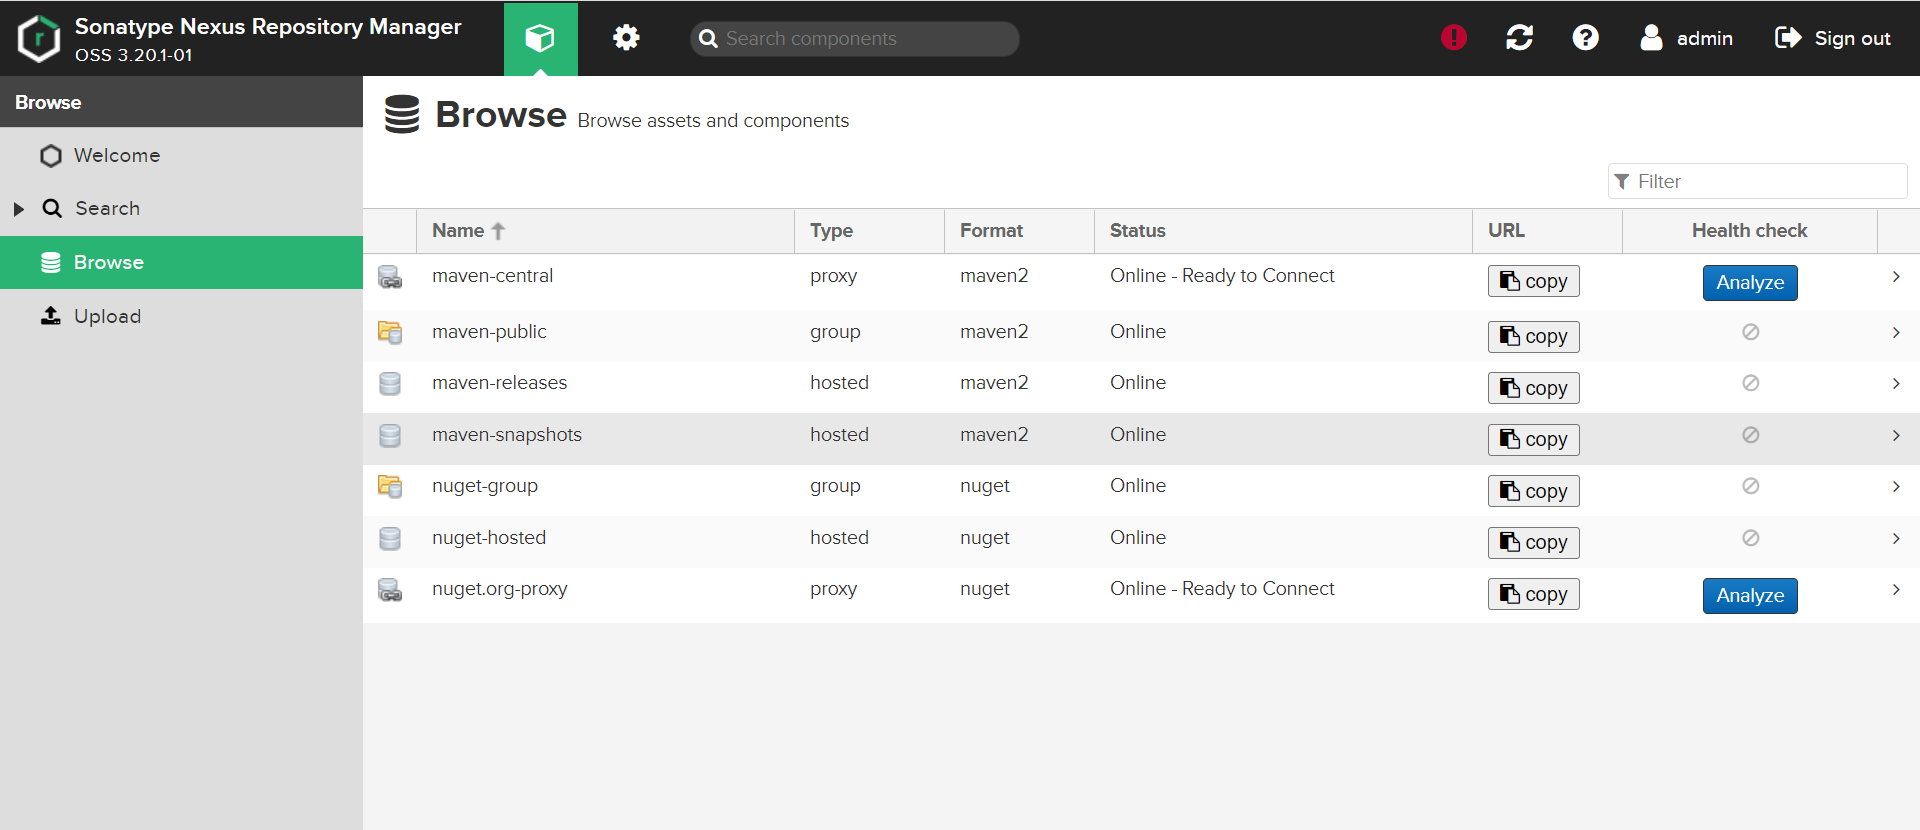1920x830 pixels.
Task: Open nuget.org-proxy row chevron
Action: pos(1896,590)
